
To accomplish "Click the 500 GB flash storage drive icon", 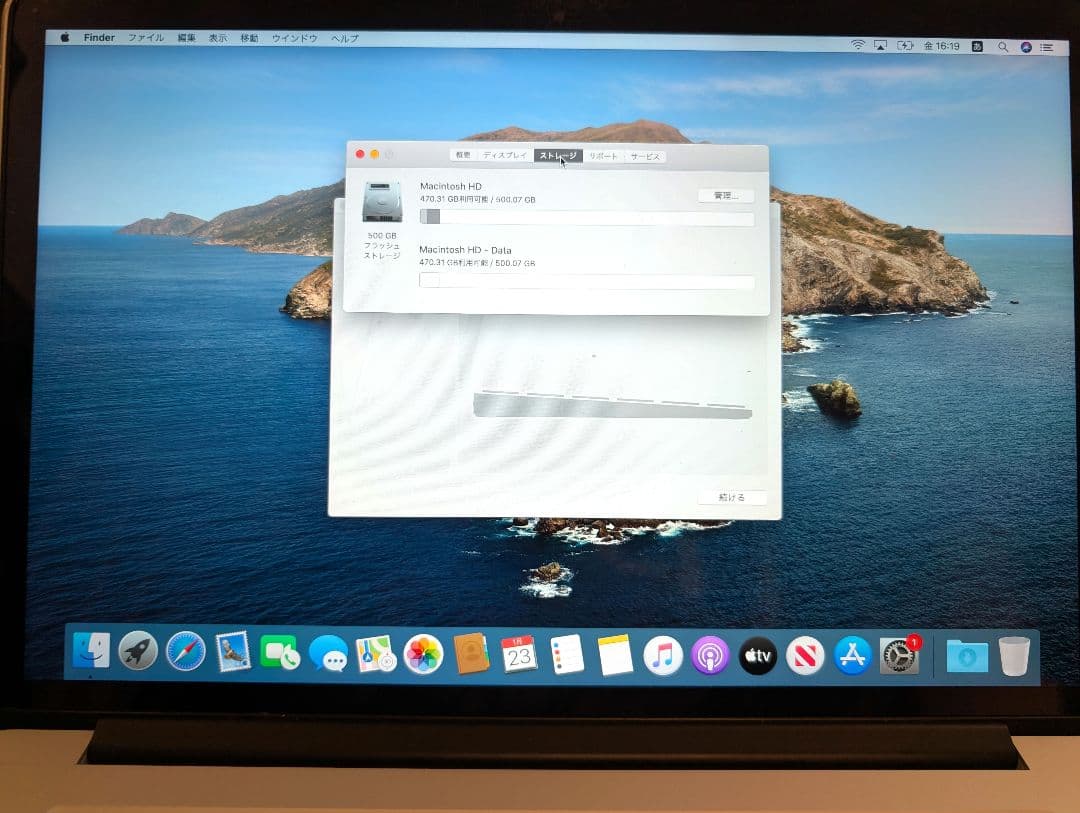I will (x=383, y=200).
